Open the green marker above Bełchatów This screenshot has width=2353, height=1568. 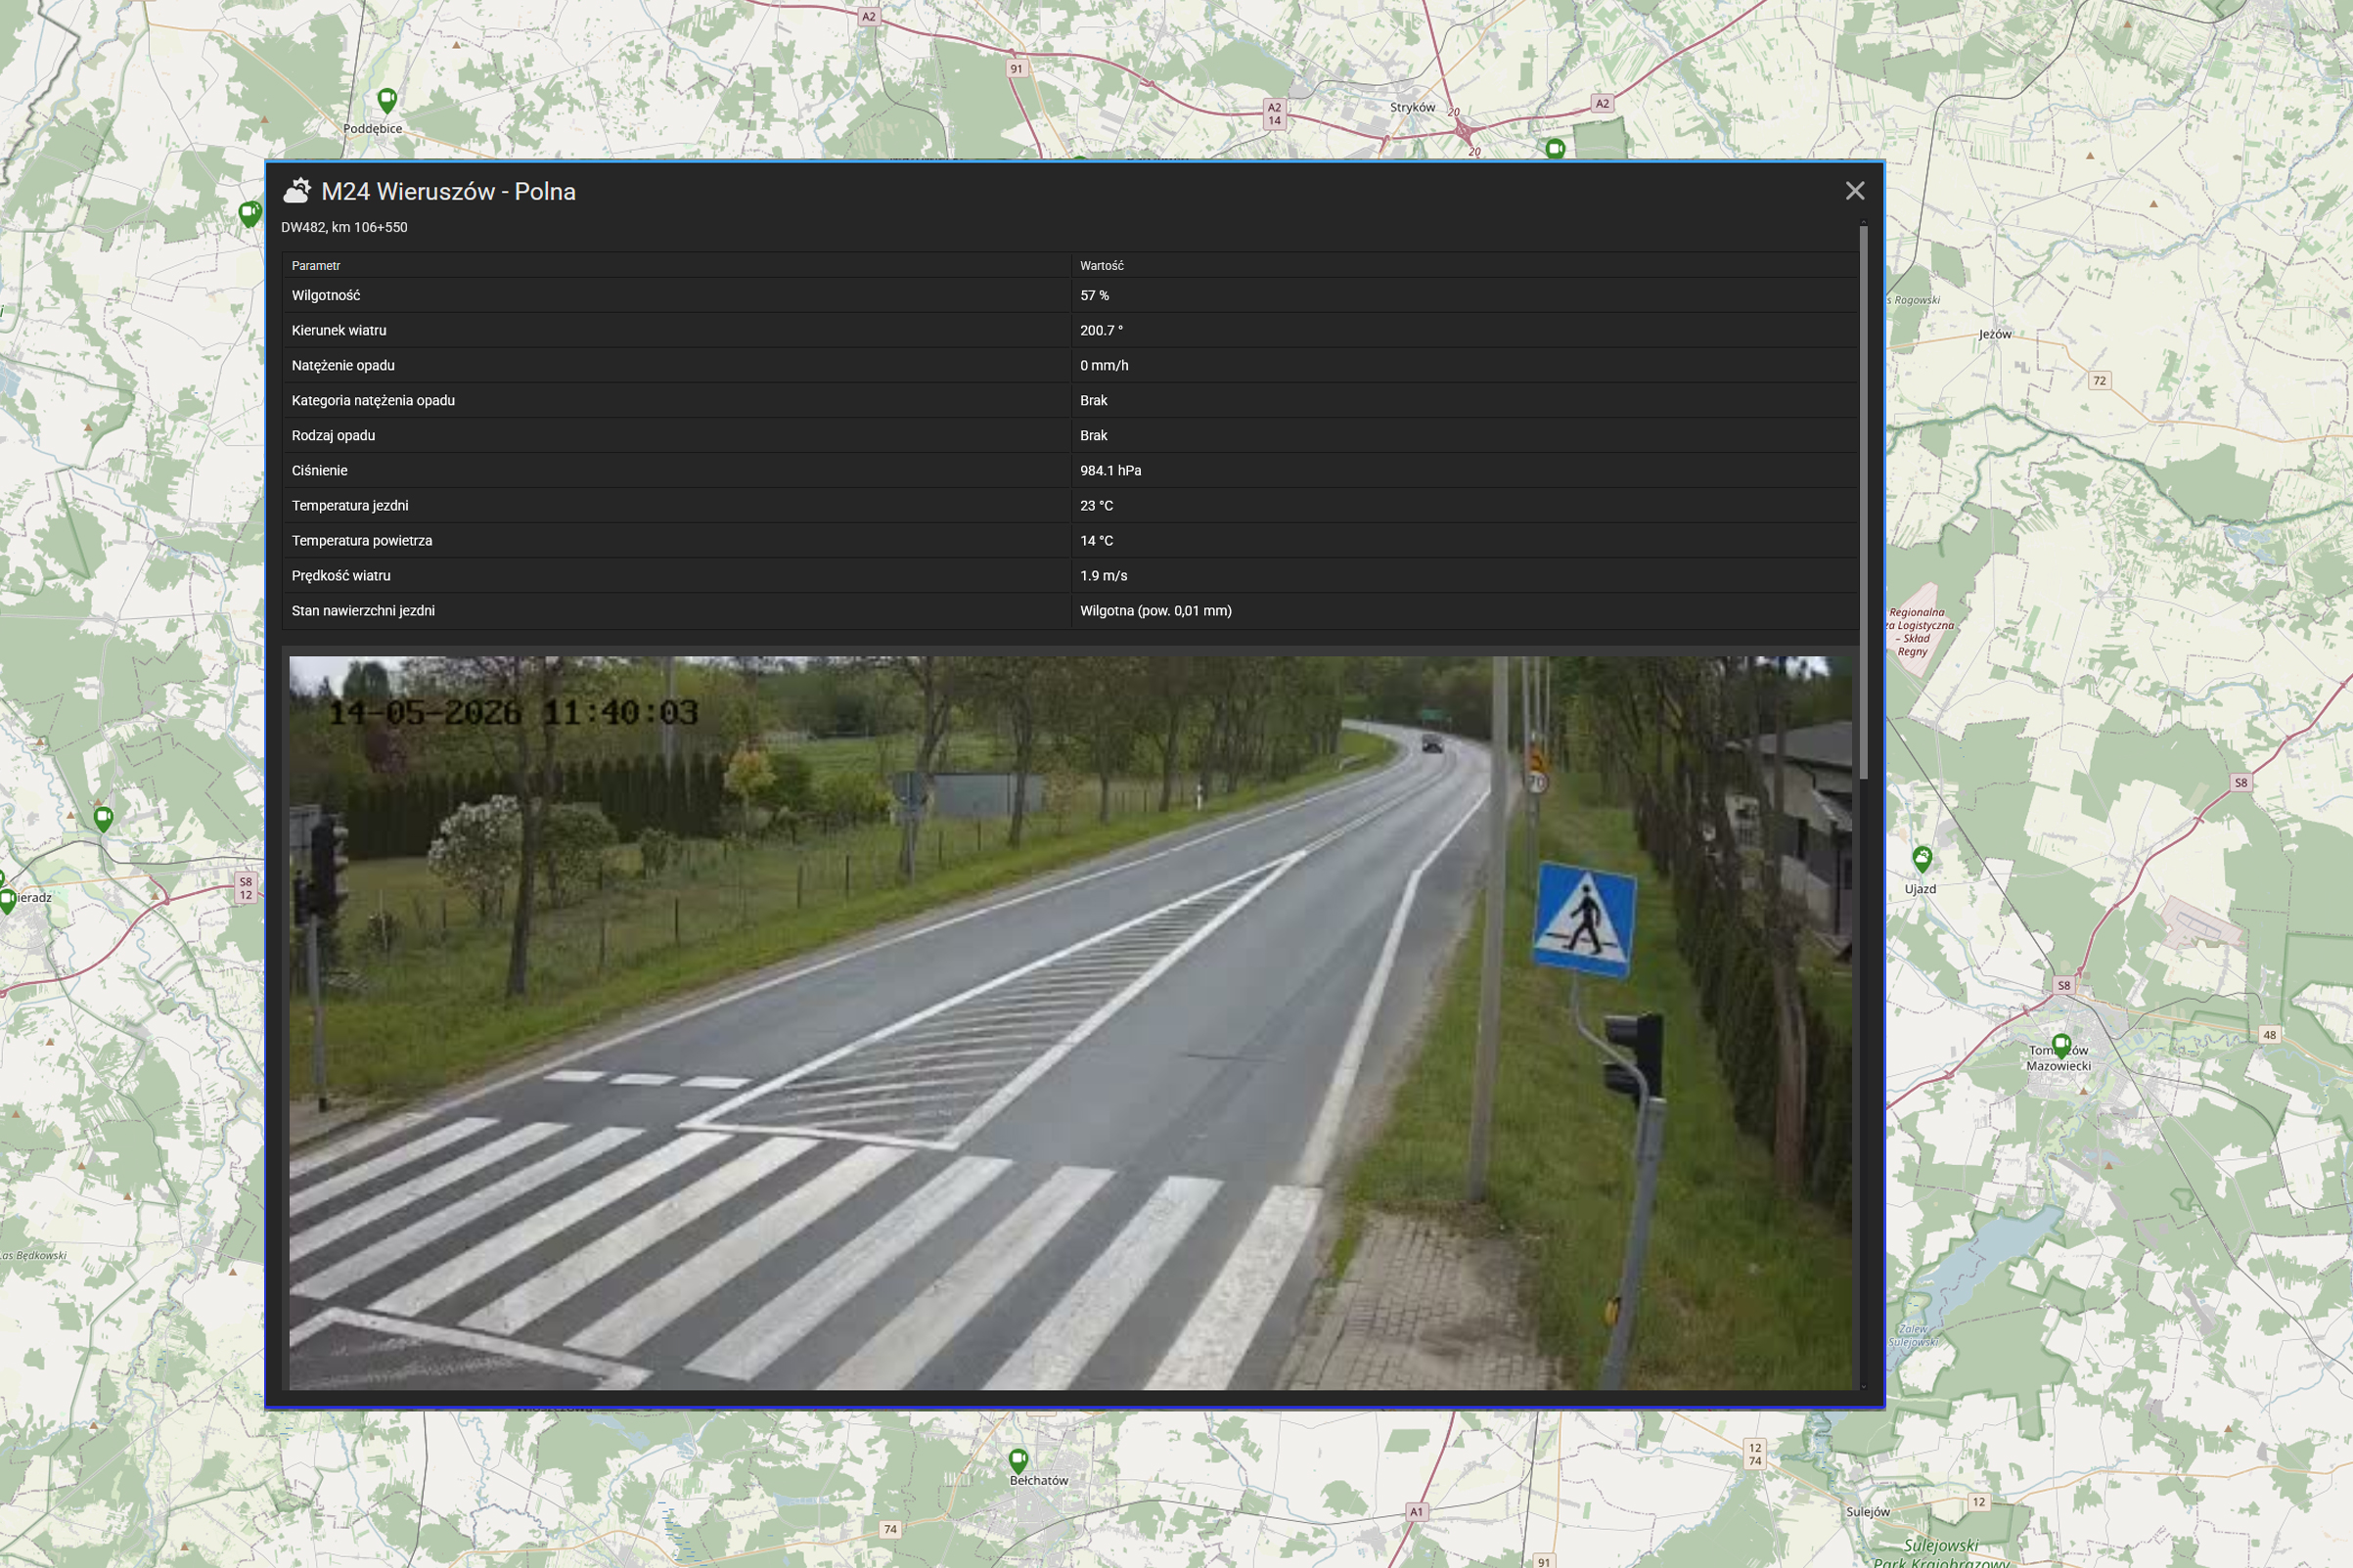[x=1018, y=1461]
